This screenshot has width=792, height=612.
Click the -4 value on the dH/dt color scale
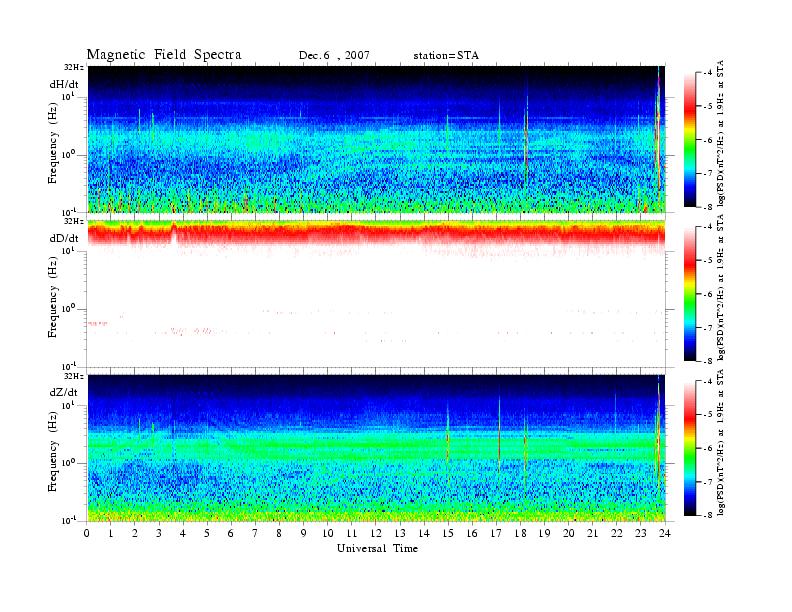[707, 73]
